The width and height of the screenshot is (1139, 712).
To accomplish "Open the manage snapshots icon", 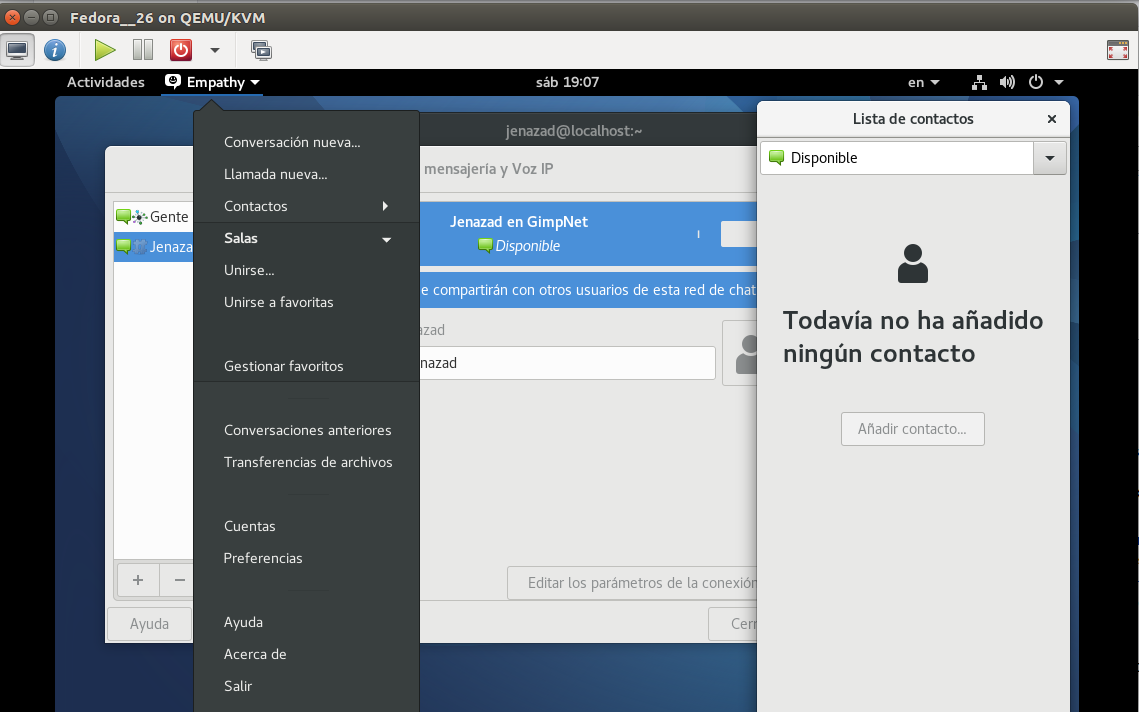I will pos(261,50).
